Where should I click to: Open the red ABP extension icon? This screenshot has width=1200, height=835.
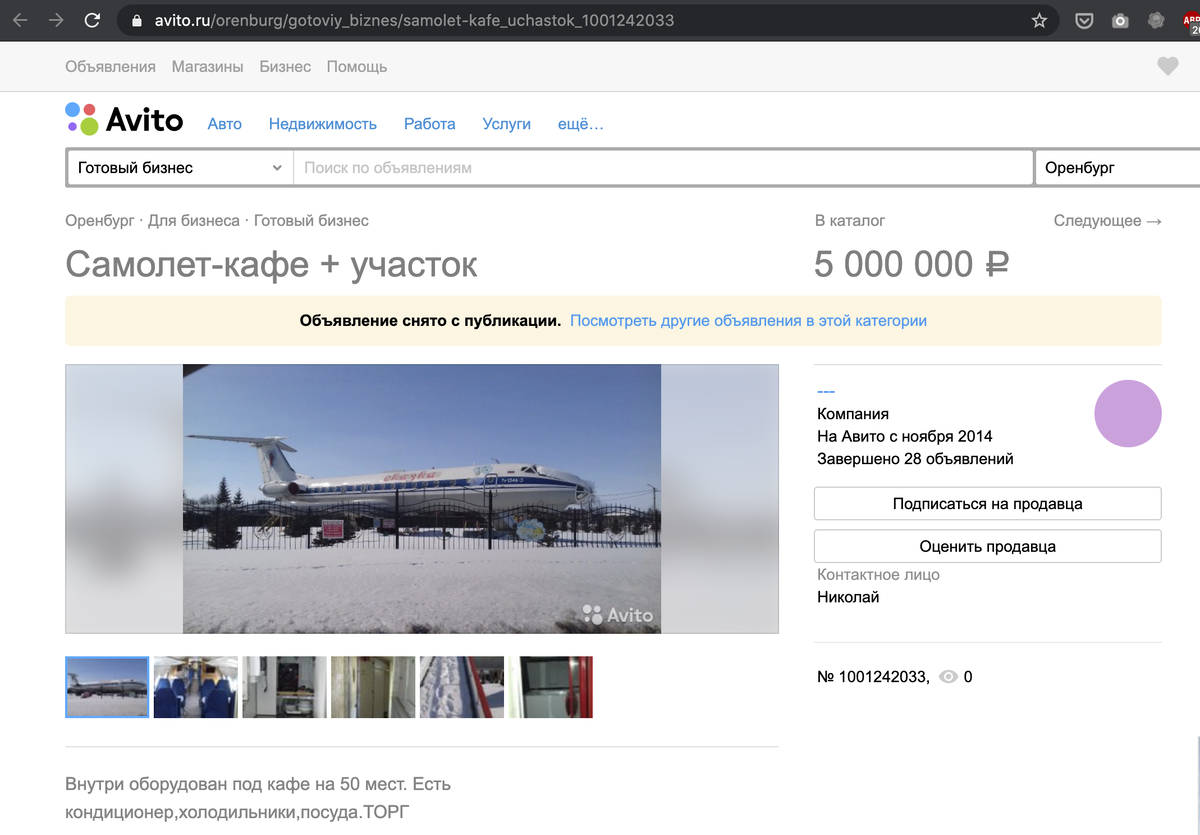pyautogui.click(x=1190, y=20)
